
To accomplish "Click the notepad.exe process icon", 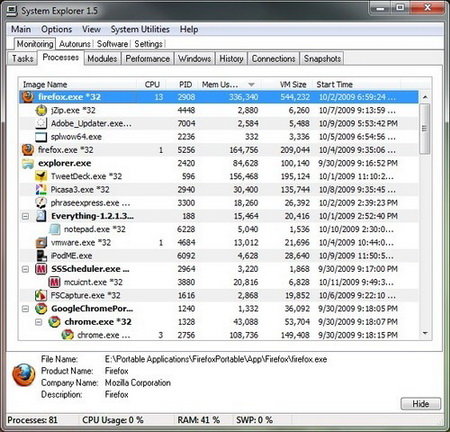I will tap(54, 229).
